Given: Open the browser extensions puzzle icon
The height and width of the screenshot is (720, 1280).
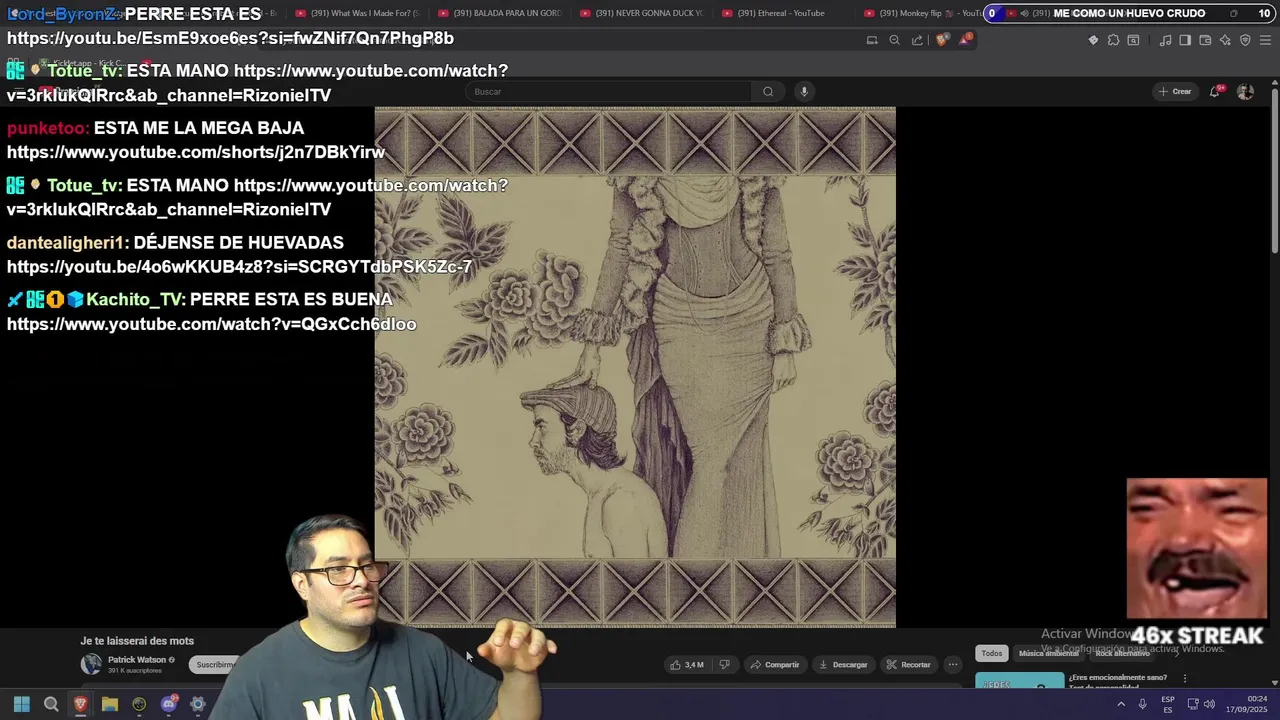Looking at the screenshot, I should pos(1113,40).
